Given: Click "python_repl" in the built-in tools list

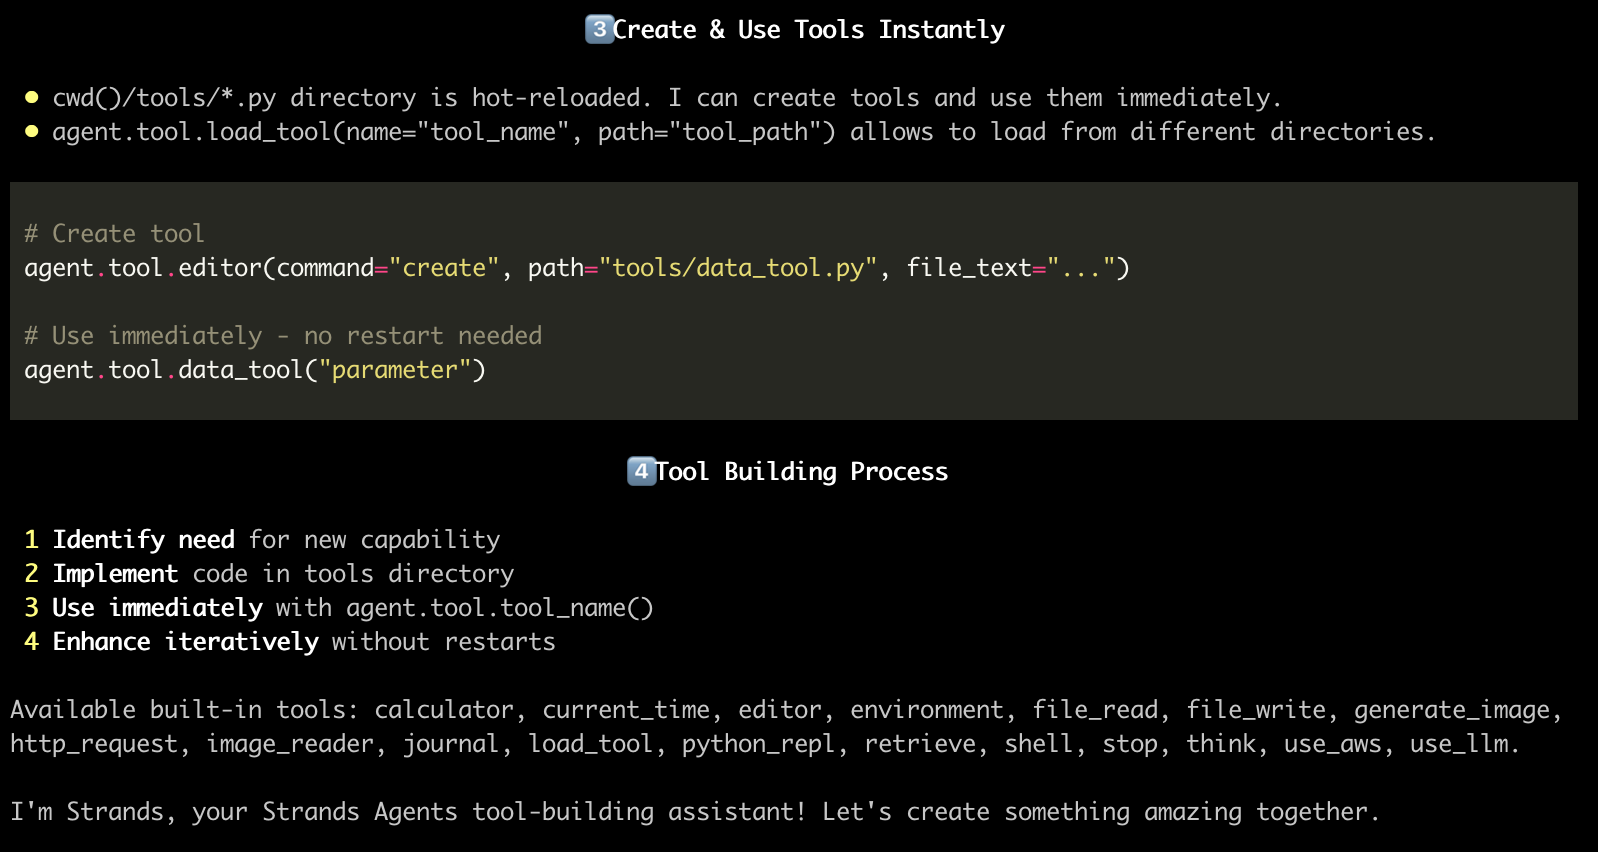Looking at the screenshot, I should (x=758, y=744).
